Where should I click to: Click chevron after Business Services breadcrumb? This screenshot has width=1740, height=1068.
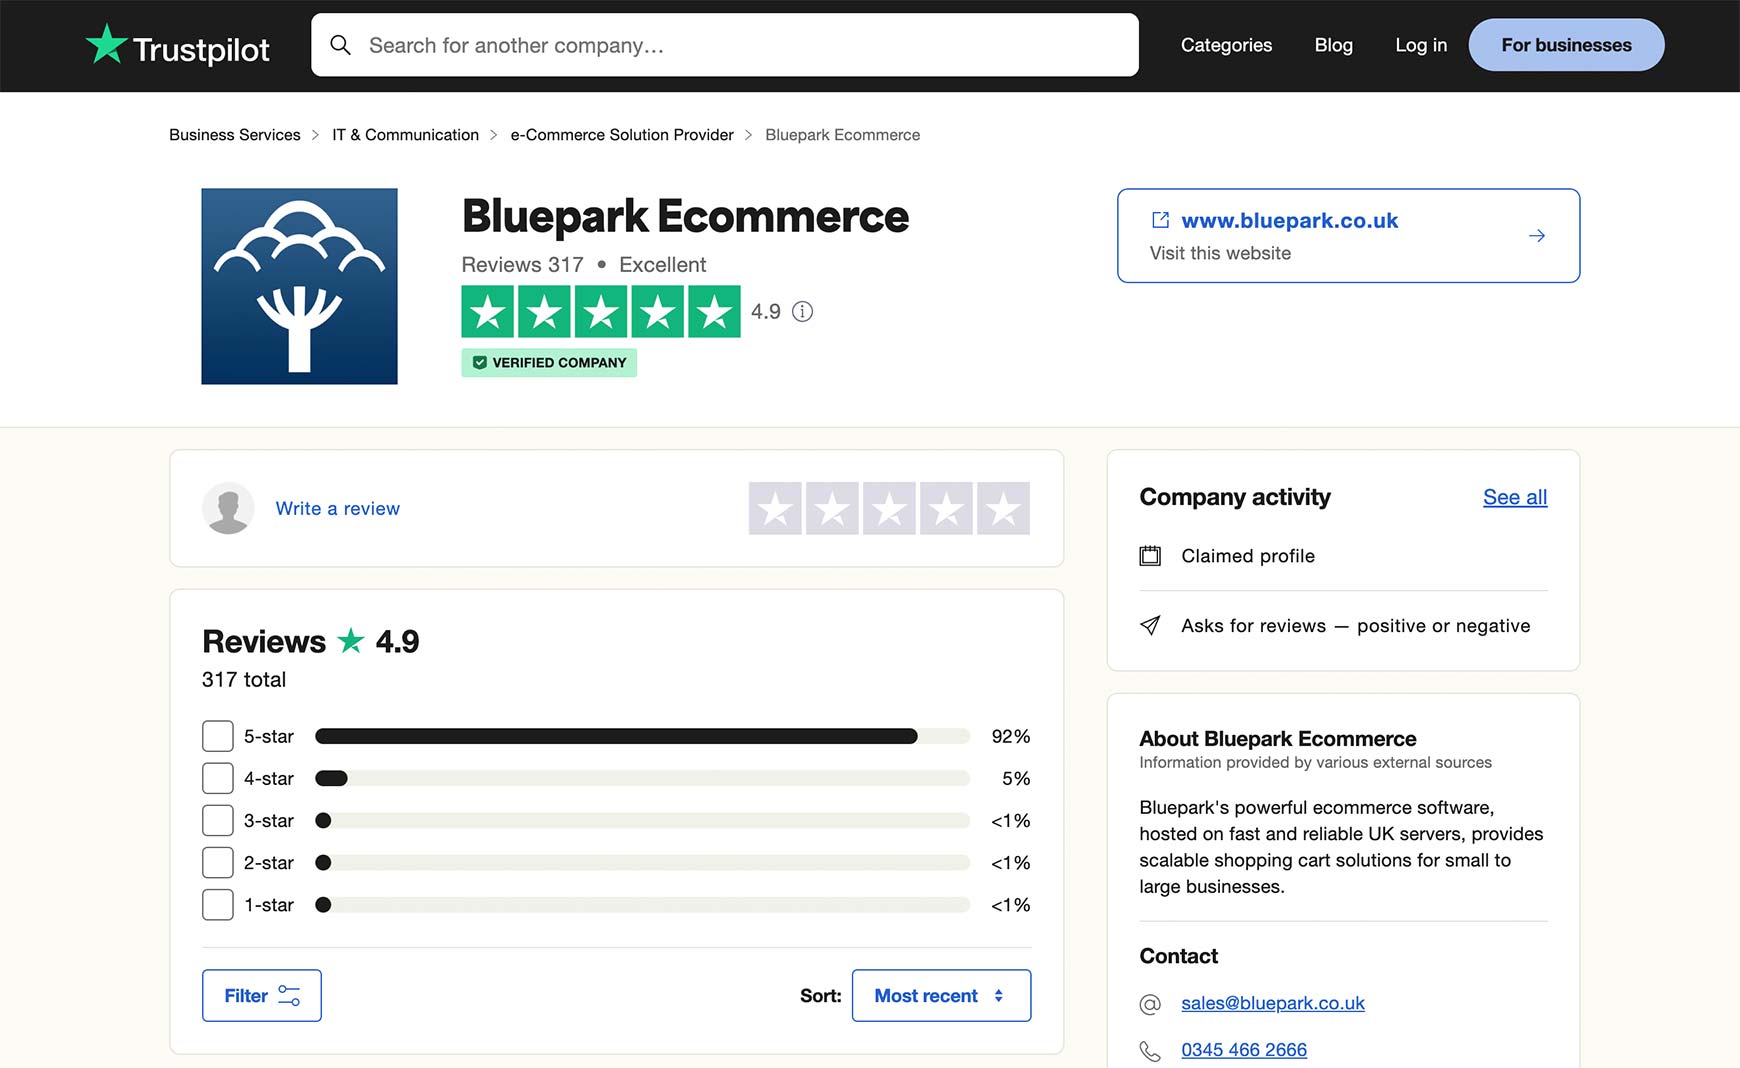pos(316,135)
